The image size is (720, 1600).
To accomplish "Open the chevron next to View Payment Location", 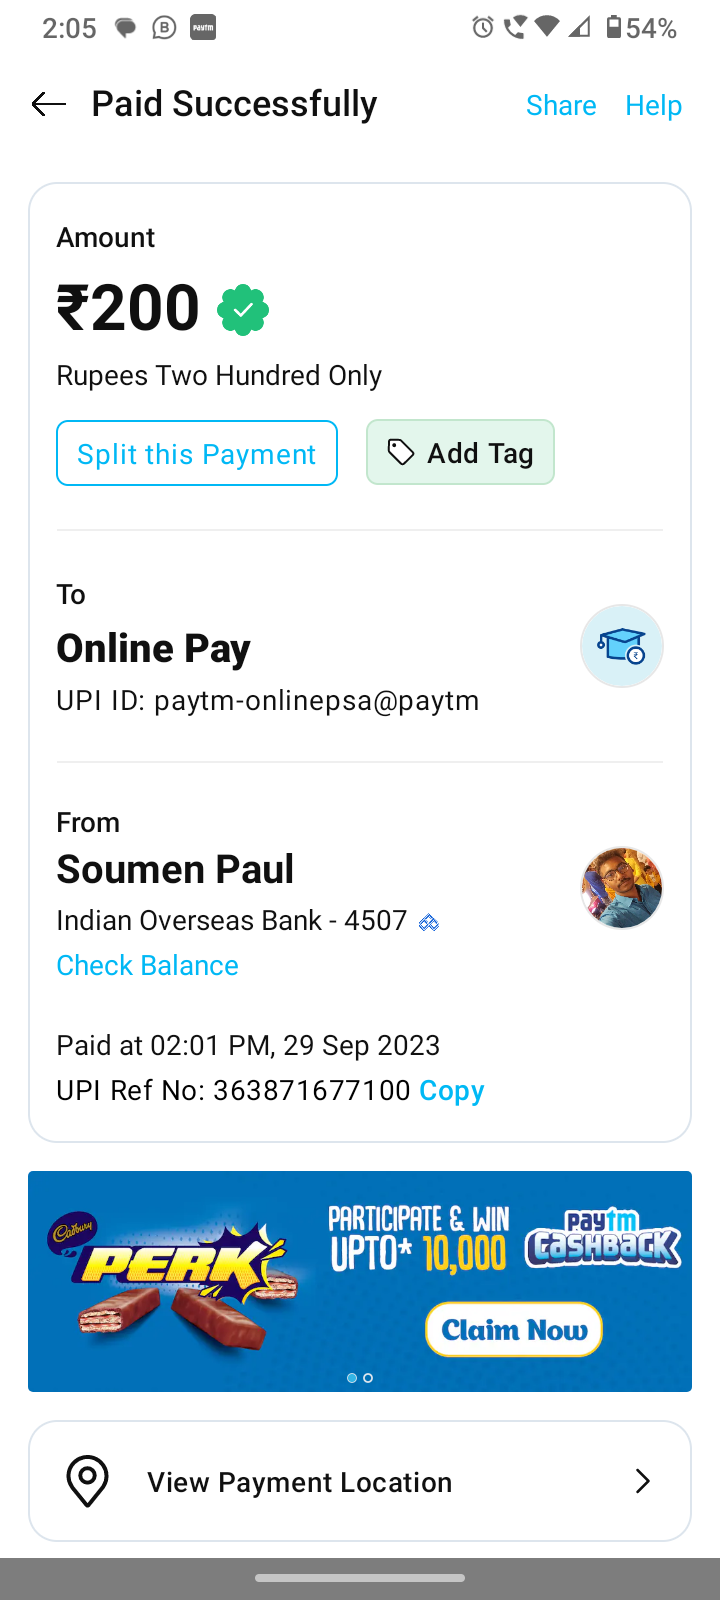I will [643, 1481].
